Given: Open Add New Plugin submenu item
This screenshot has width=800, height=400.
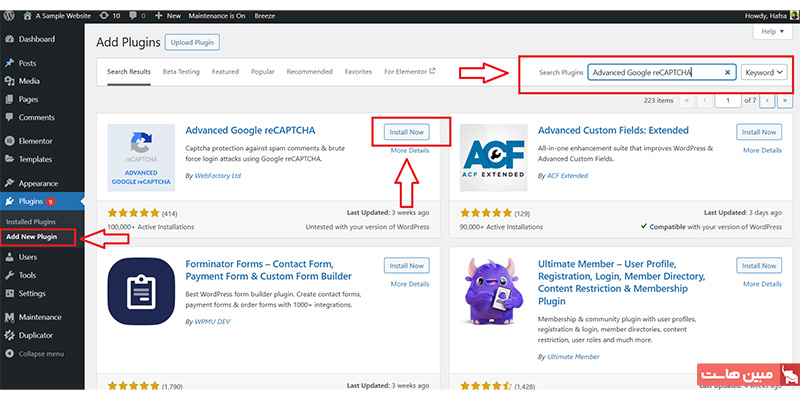Looking at the screenshot, I should click(32, 237).
